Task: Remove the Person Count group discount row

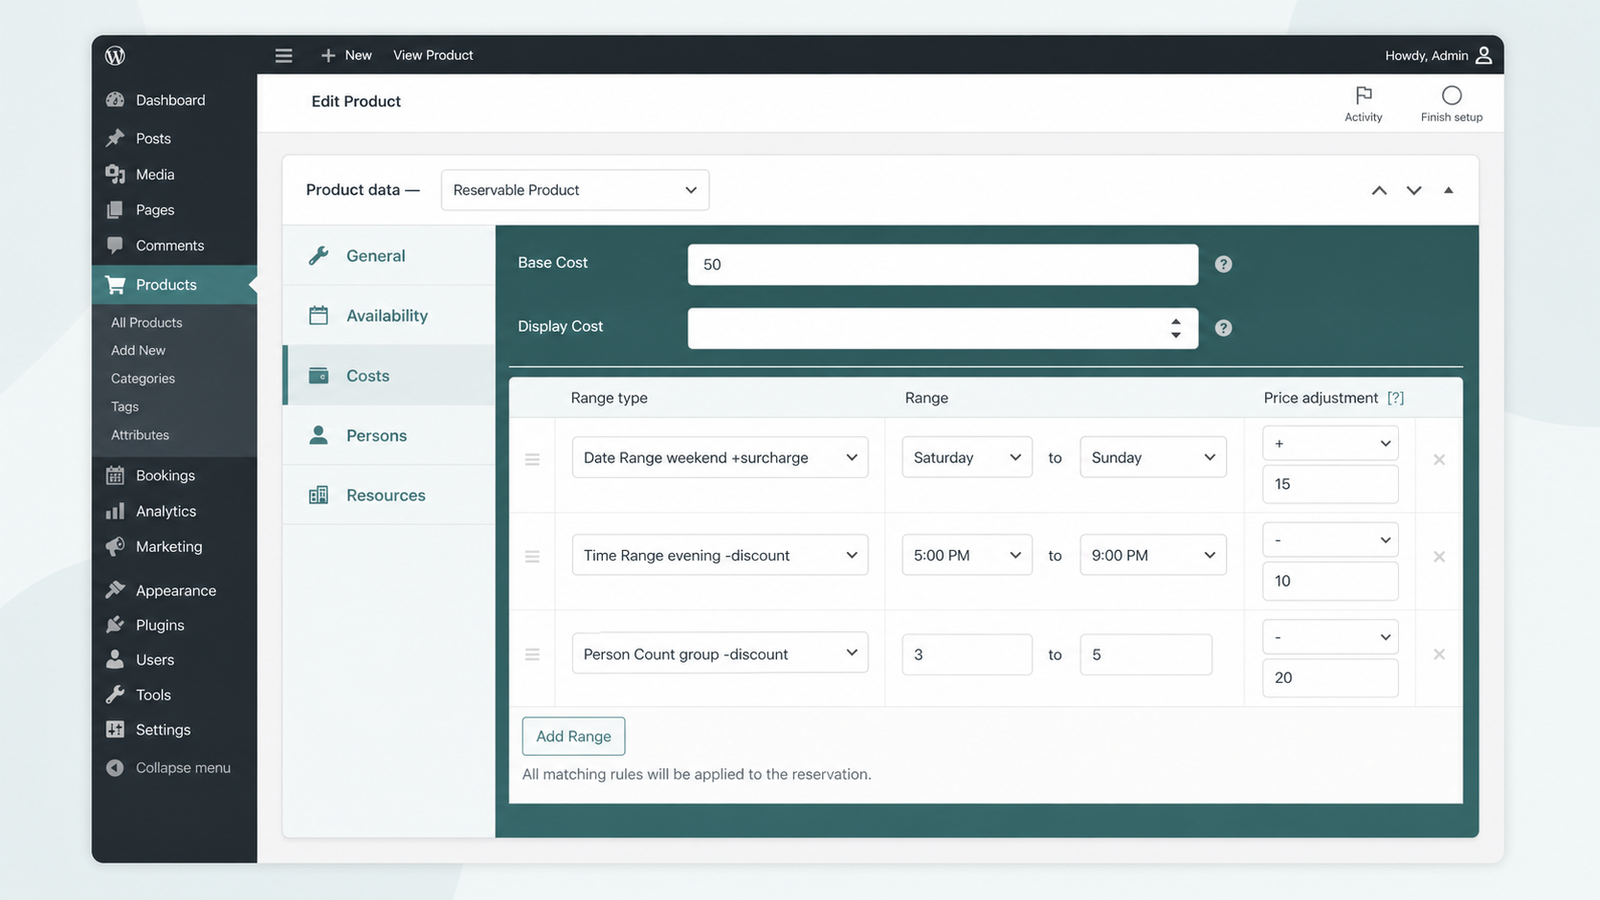Action: pos(1439,655)
